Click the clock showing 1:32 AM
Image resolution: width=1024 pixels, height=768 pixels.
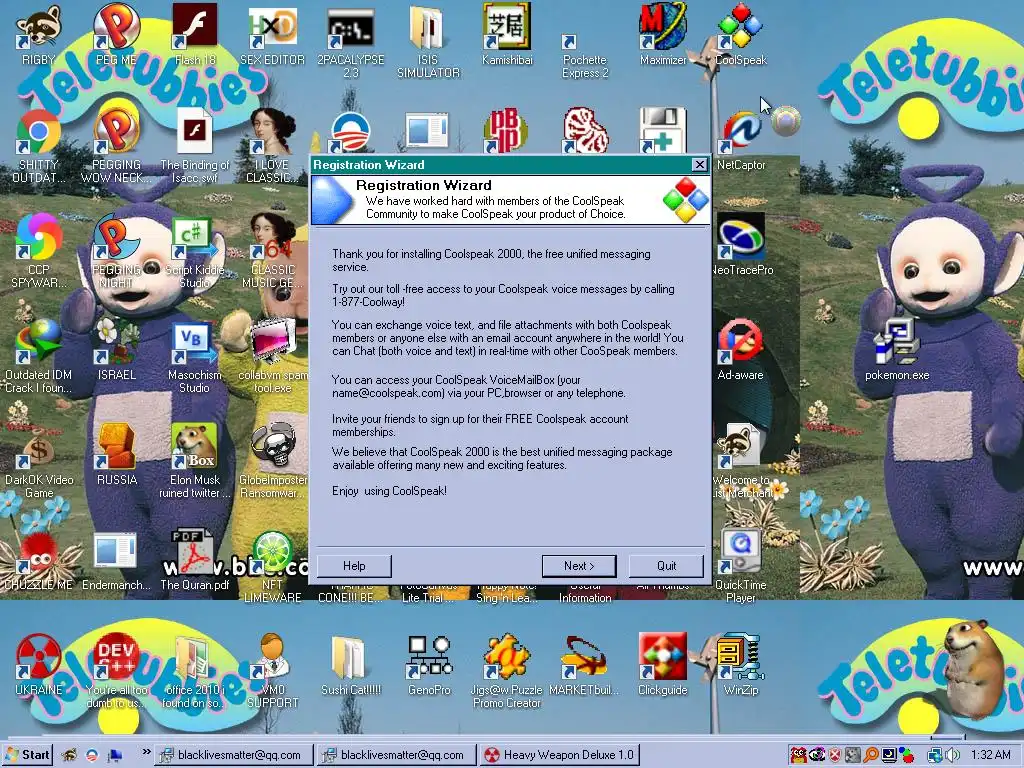pos(990,755)
